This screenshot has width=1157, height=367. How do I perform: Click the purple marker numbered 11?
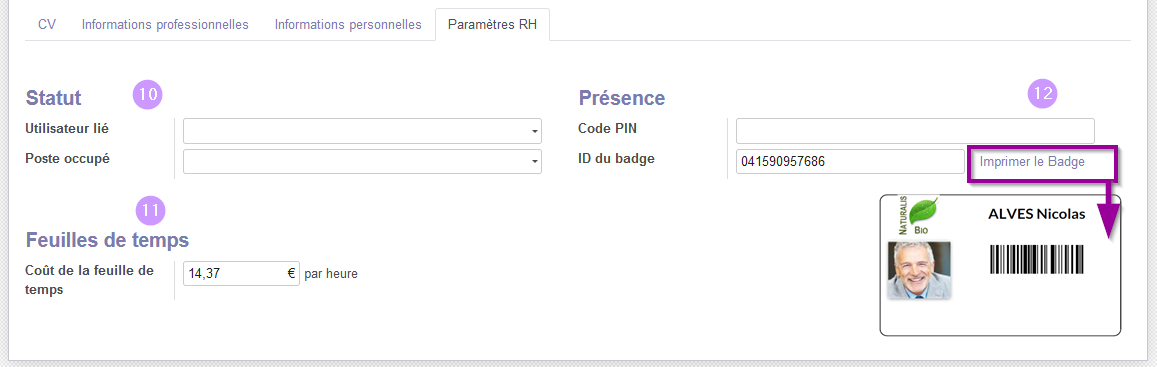pyautogui.click(x=151, y=210)
